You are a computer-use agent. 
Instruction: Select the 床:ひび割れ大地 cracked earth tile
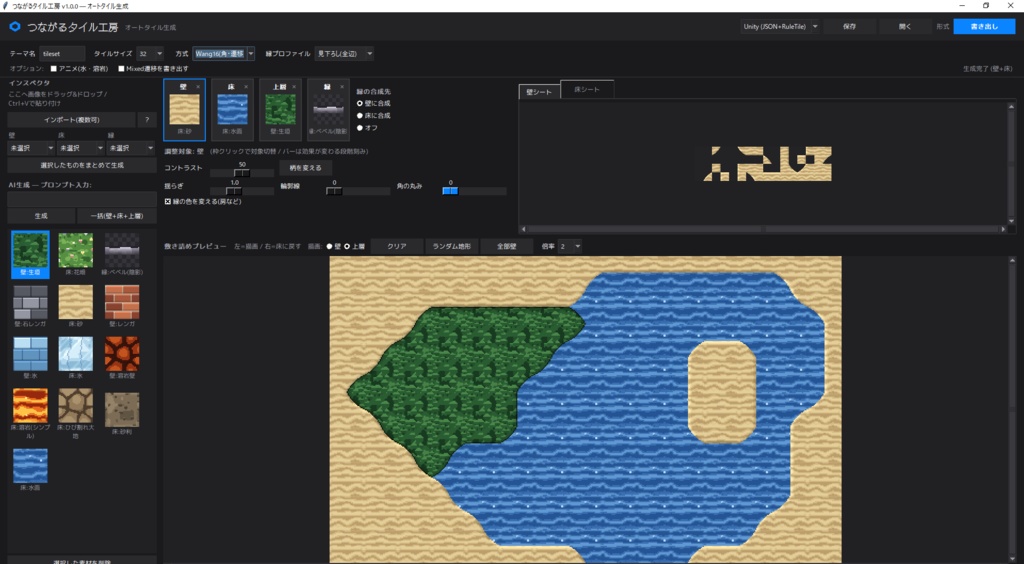76,414
